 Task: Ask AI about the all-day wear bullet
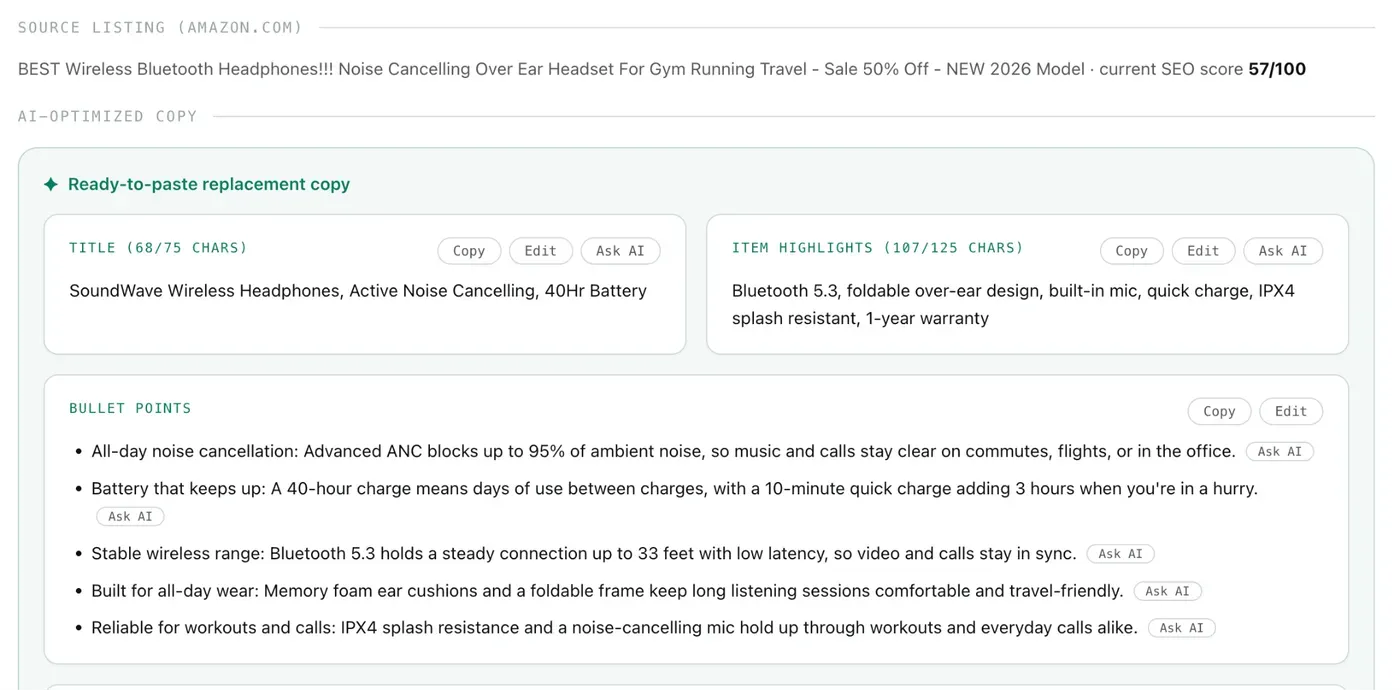pos(1167,591)
